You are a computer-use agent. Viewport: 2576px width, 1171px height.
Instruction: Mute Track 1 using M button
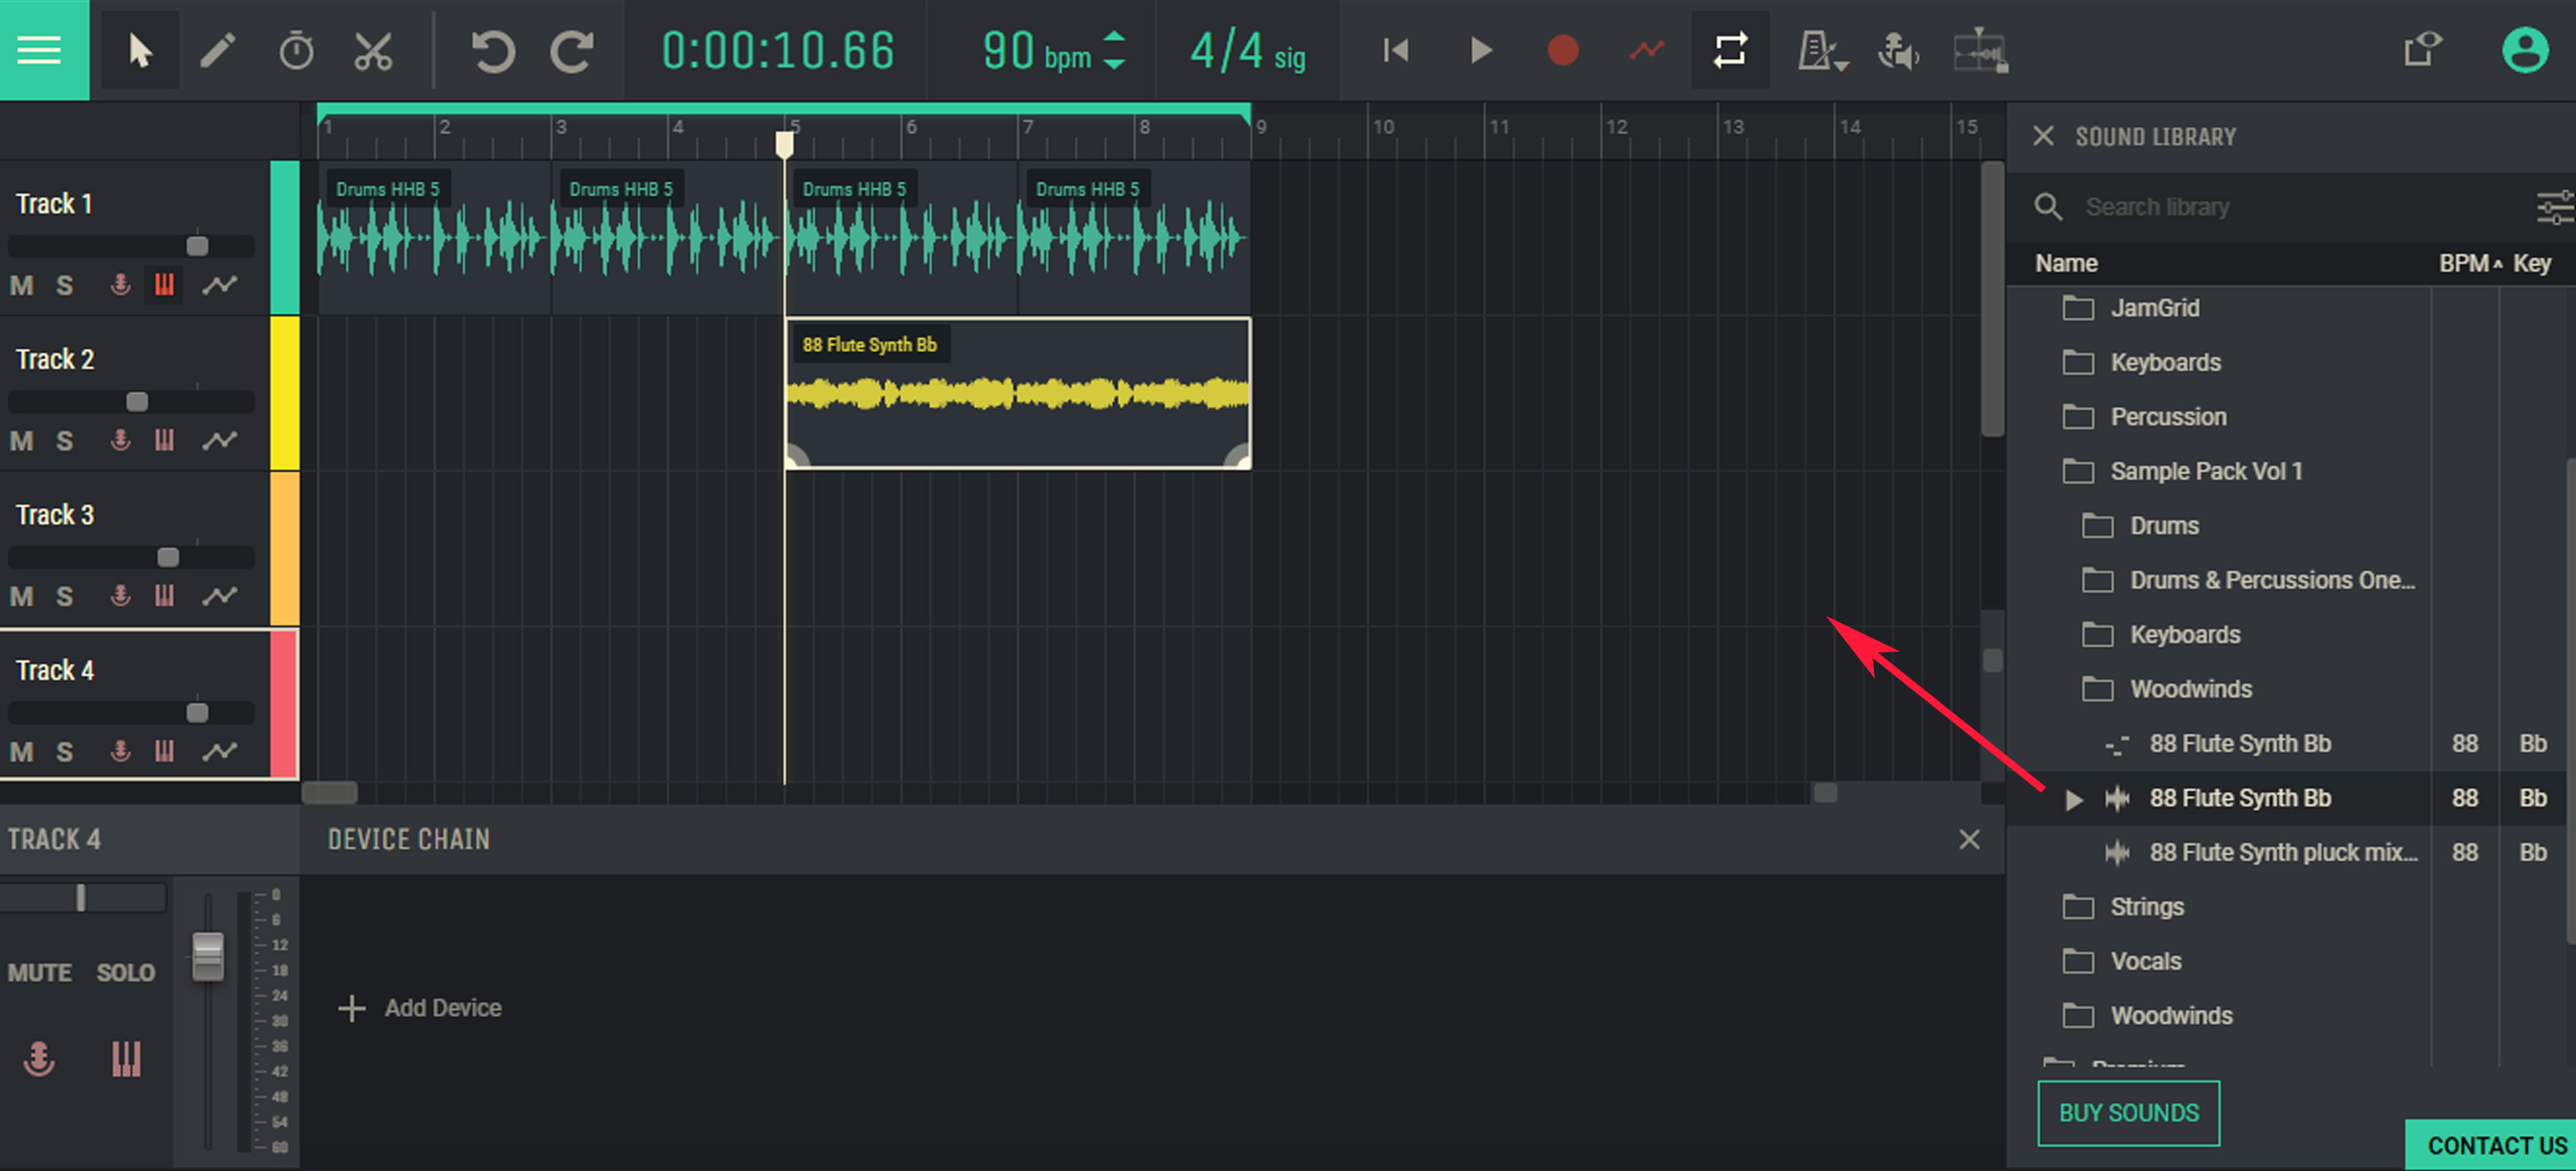(x=23, y=283)
